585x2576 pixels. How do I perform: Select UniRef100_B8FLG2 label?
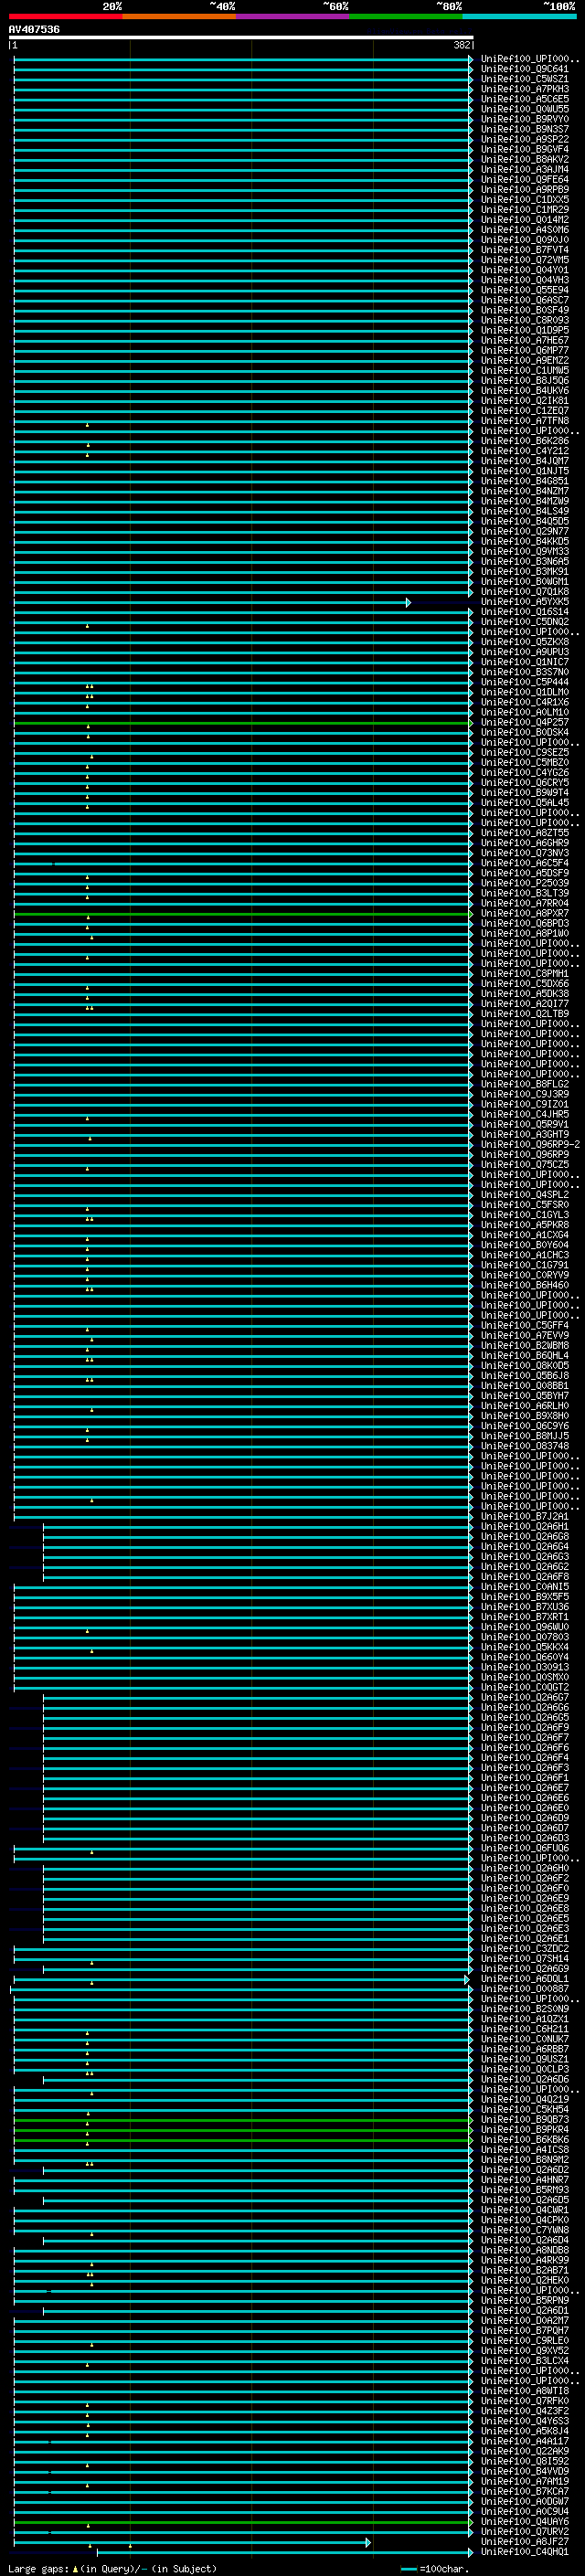pos(525,1084)
